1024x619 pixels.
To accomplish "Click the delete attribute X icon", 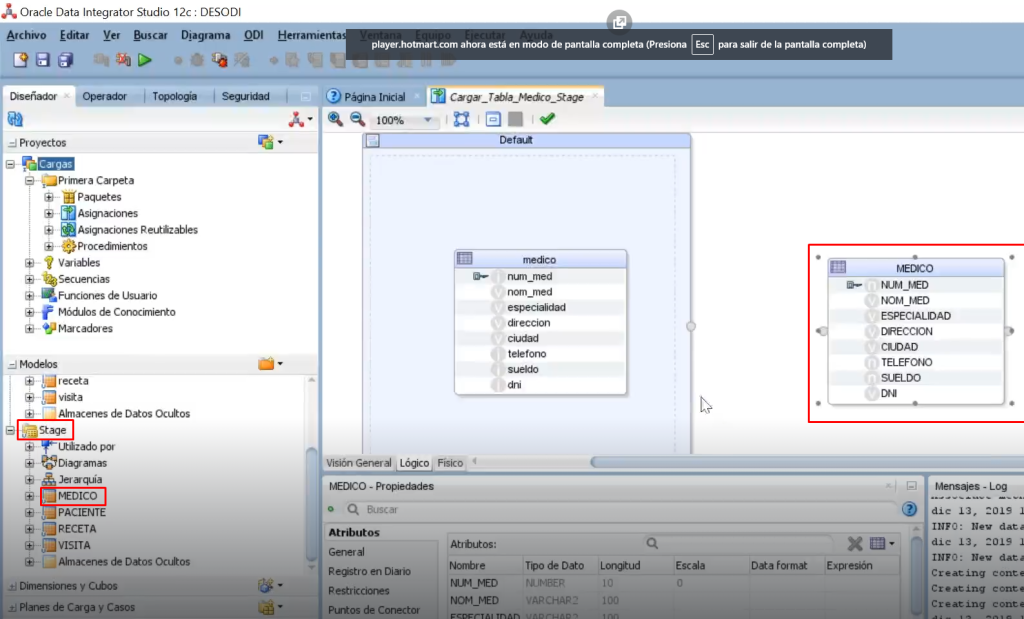I will 854,543.
